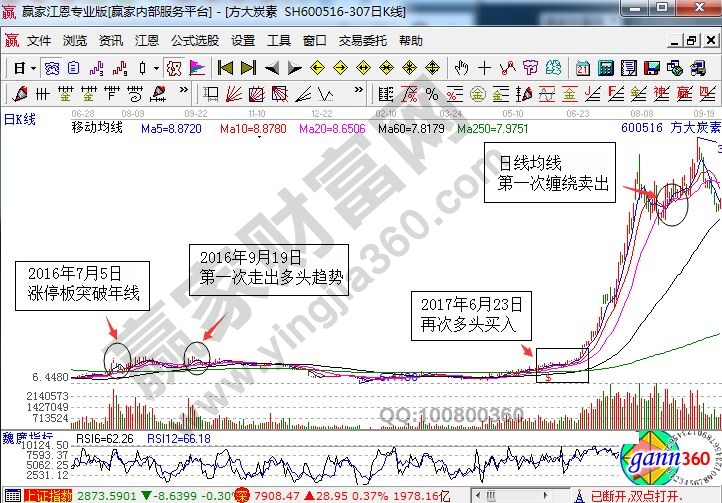This screenshot has height=503, width=722.
Task: Toggle the candlestick chart style button
Action: point(142,68)
